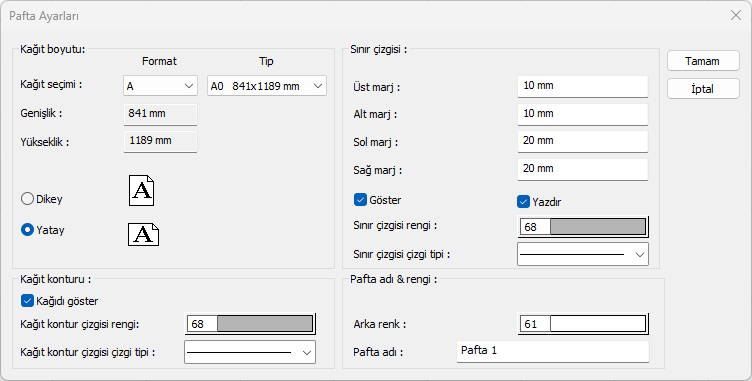Click the portrait page orientation icon
The height and width of the screenshot is (381, 752).
tap(141, 190)
